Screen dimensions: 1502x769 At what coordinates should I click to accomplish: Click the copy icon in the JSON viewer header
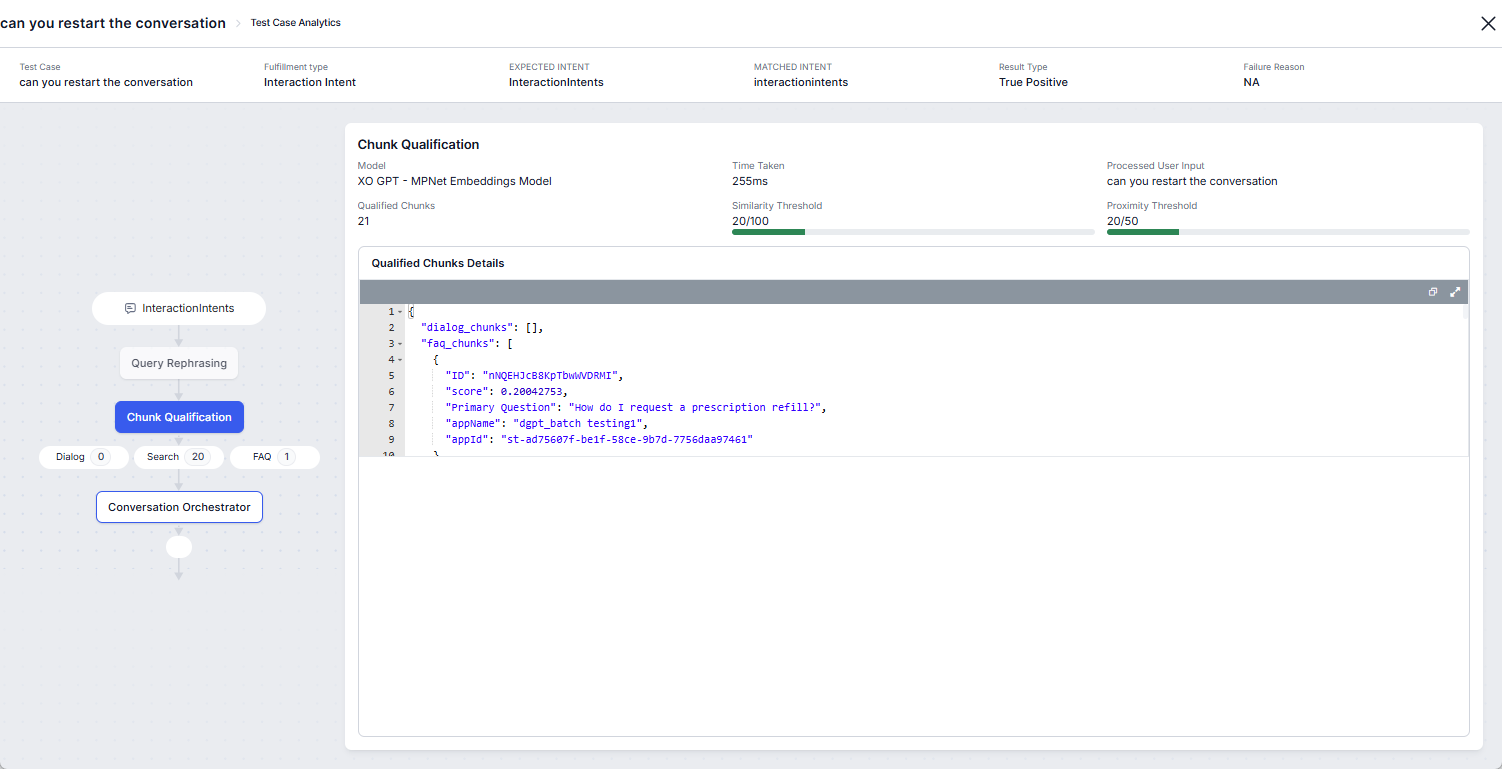1433,292
